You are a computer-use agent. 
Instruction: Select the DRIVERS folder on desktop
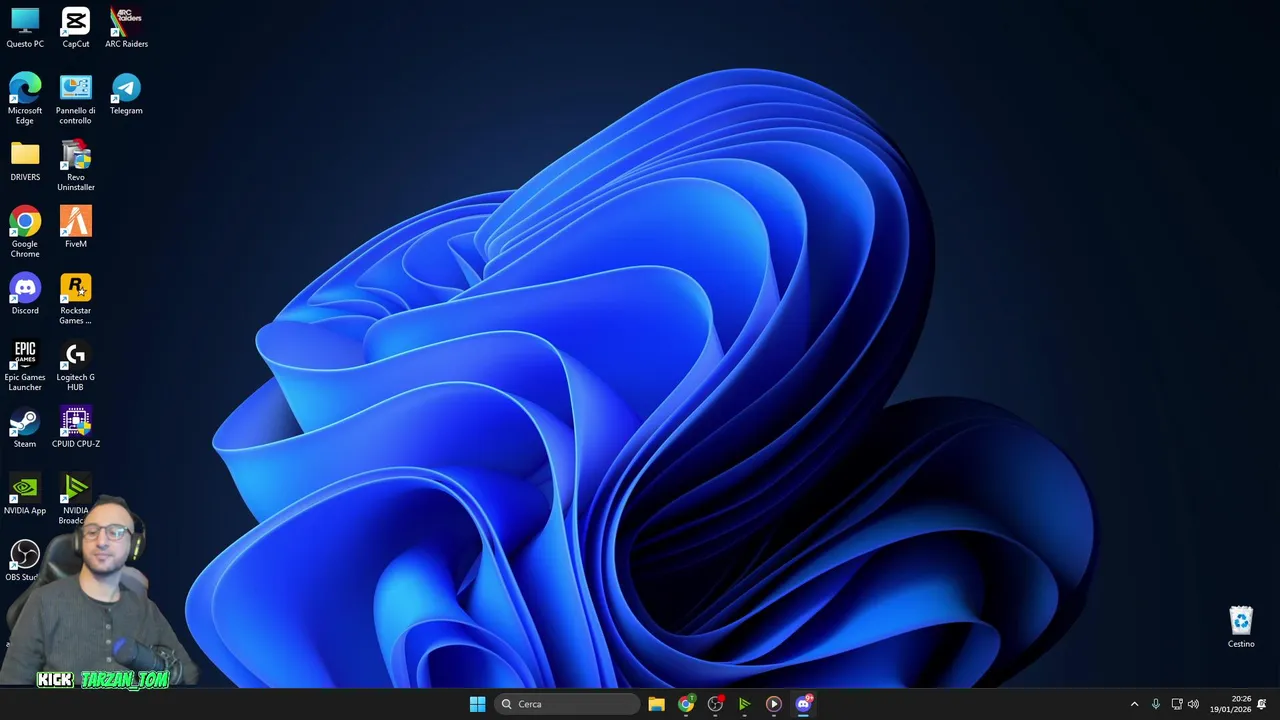25,161
